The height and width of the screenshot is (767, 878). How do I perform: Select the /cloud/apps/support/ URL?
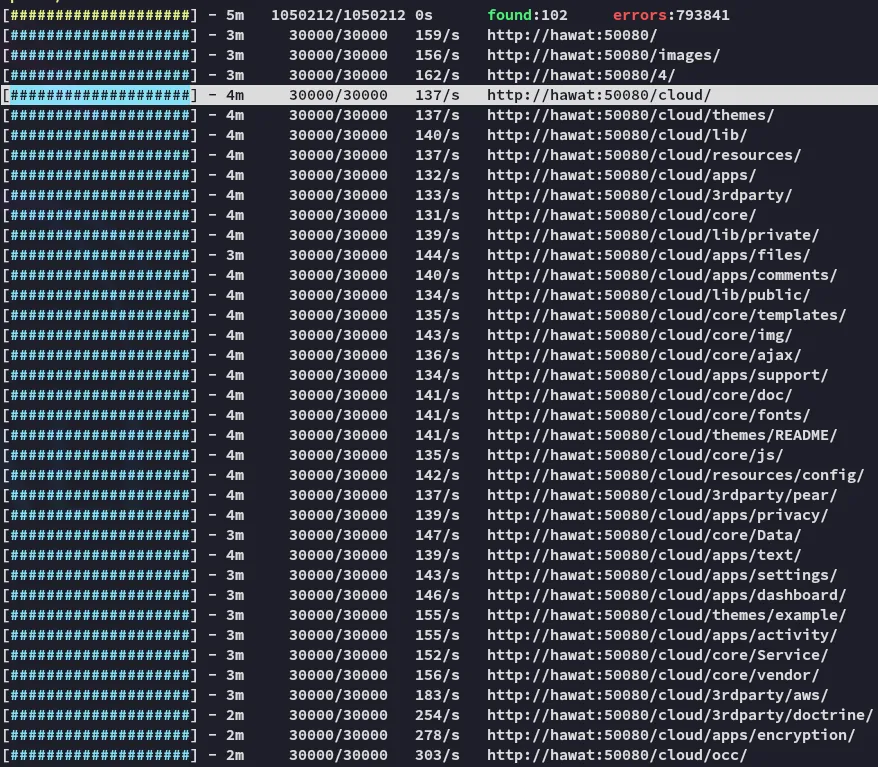tap(657, 375)
